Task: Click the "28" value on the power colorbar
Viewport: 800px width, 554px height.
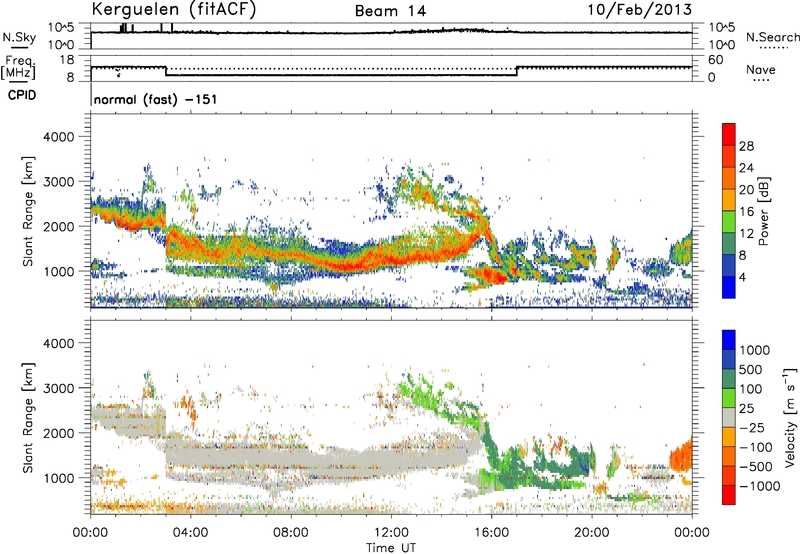Action: click(746, 146)
